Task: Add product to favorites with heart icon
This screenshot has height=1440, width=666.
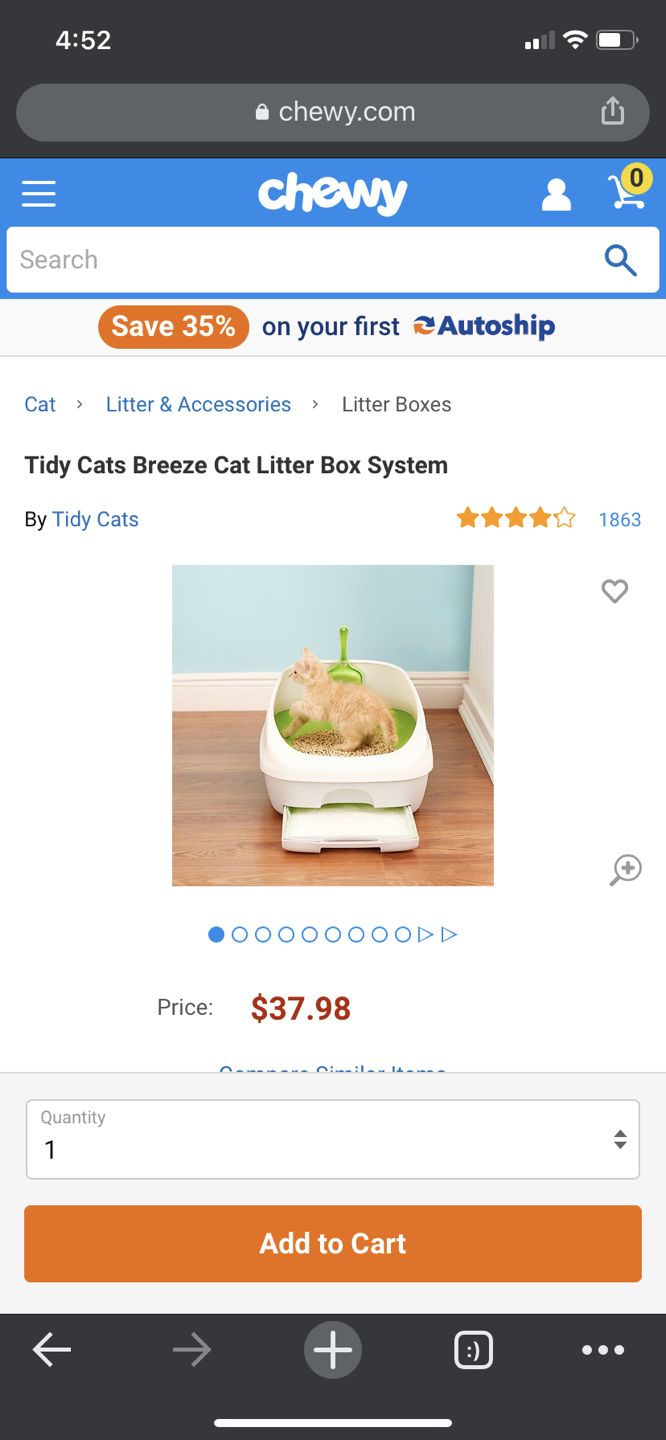Action: [x=615, y=591]
